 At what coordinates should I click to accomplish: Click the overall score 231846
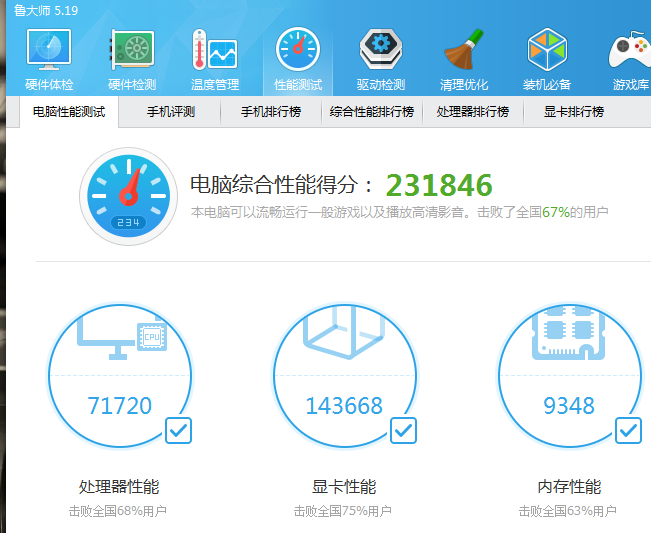point(439,185)
